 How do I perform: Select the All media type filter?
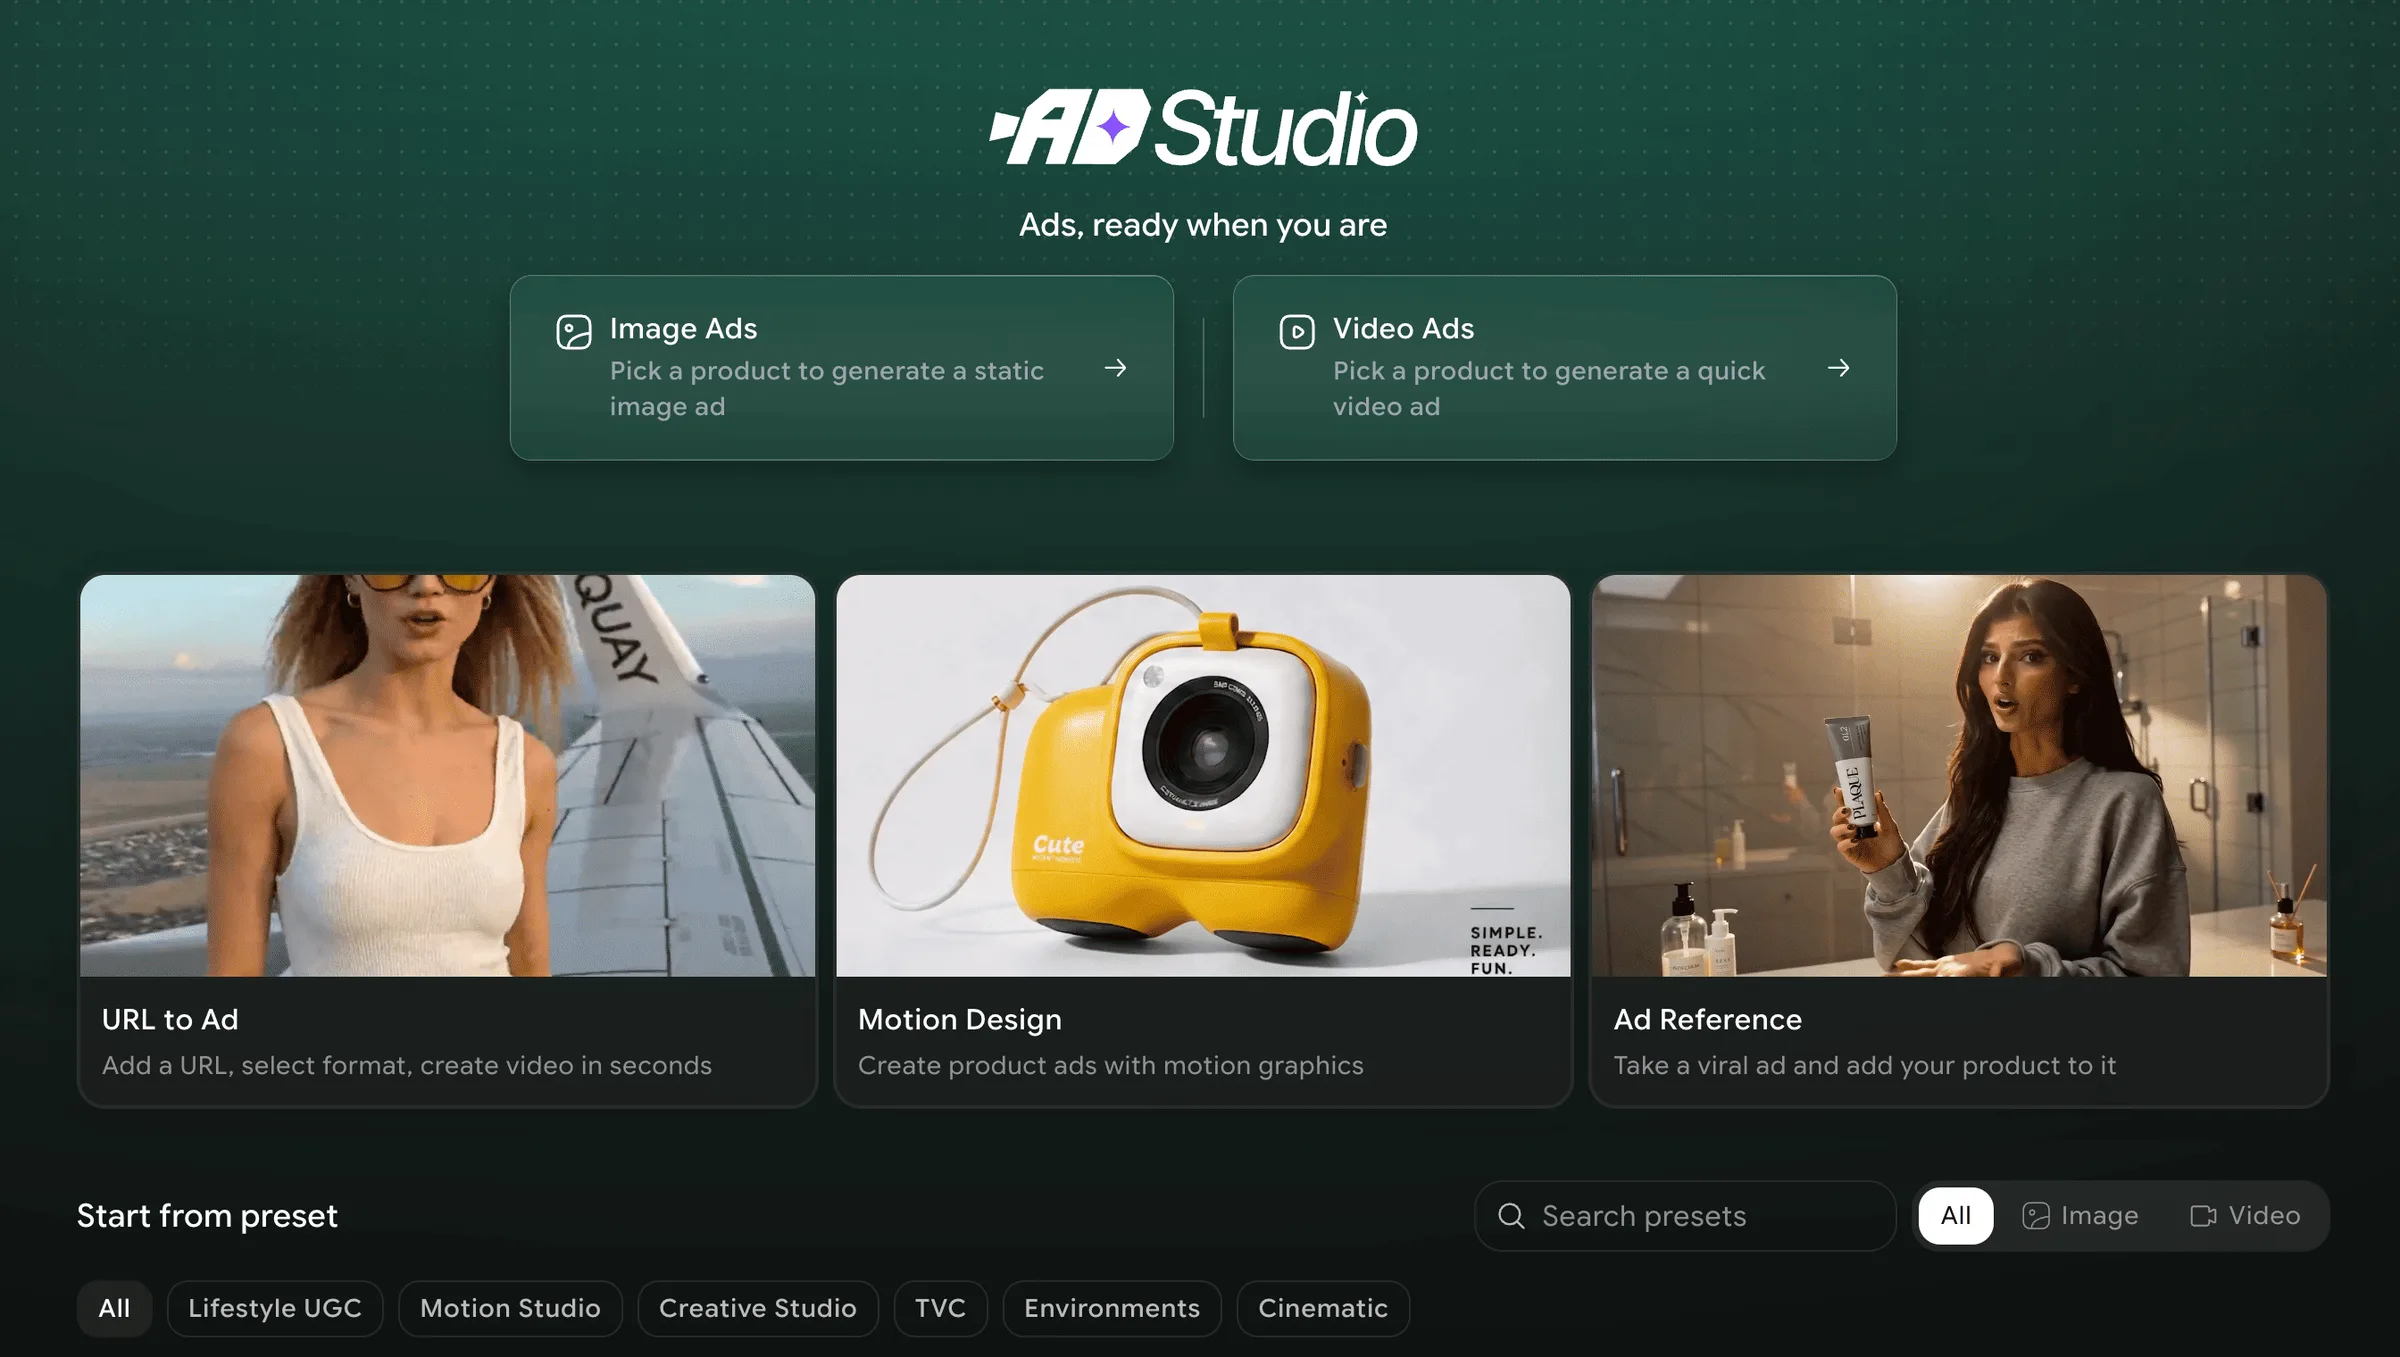pos(1956,1216)
